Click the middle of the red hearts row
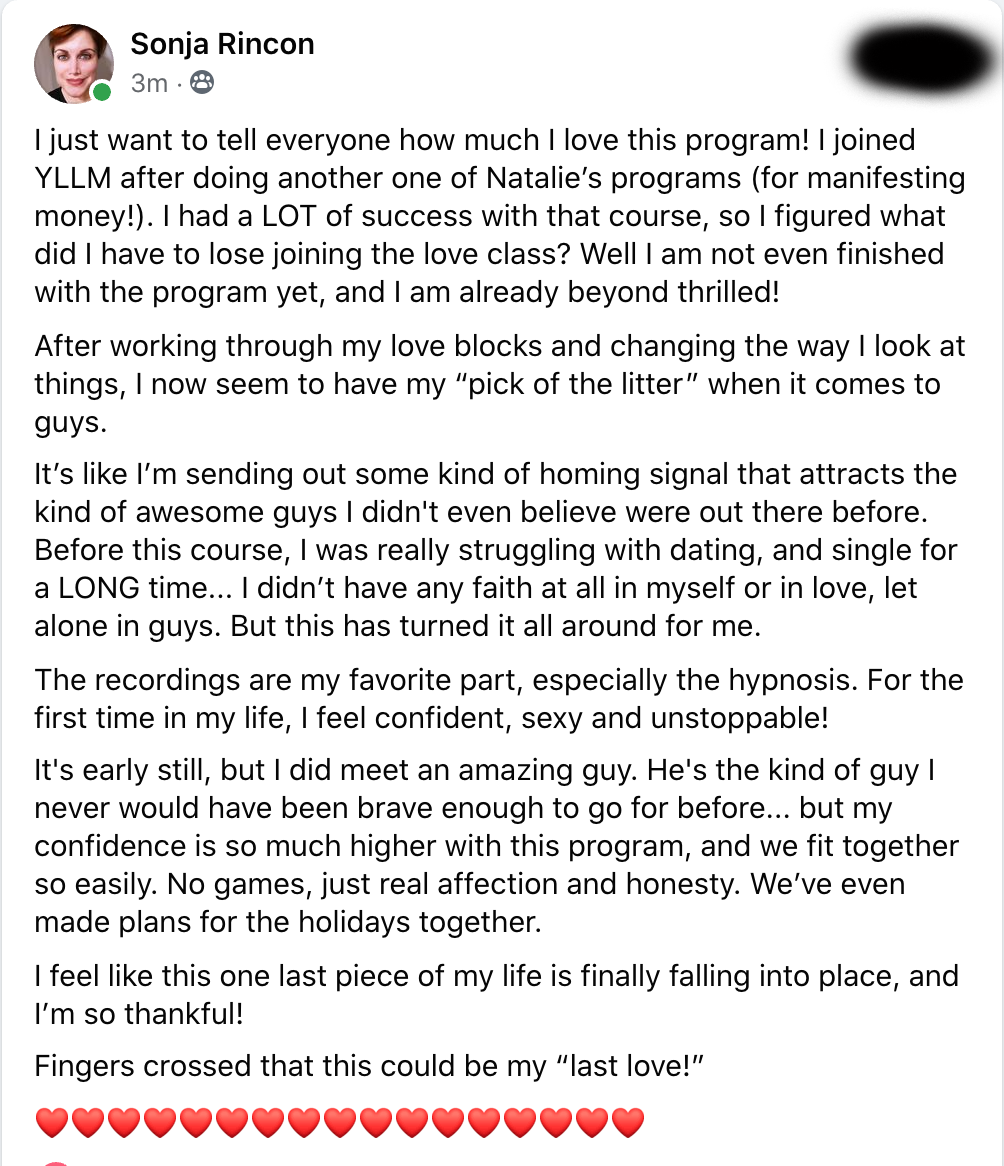This screenshot has height=1166, width=1004. coord(339,1123)
